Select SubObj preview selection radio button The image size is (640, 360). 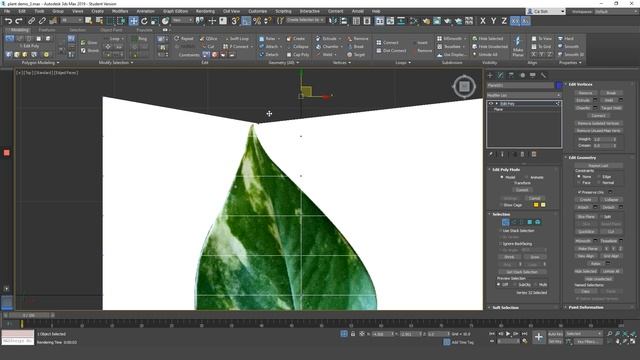(x=515, y=284)
